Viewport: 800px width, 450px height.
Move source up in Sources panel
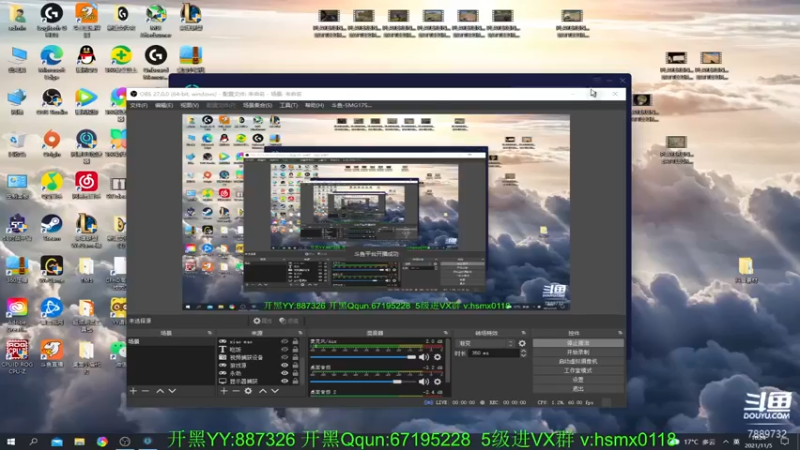(263, 391)
